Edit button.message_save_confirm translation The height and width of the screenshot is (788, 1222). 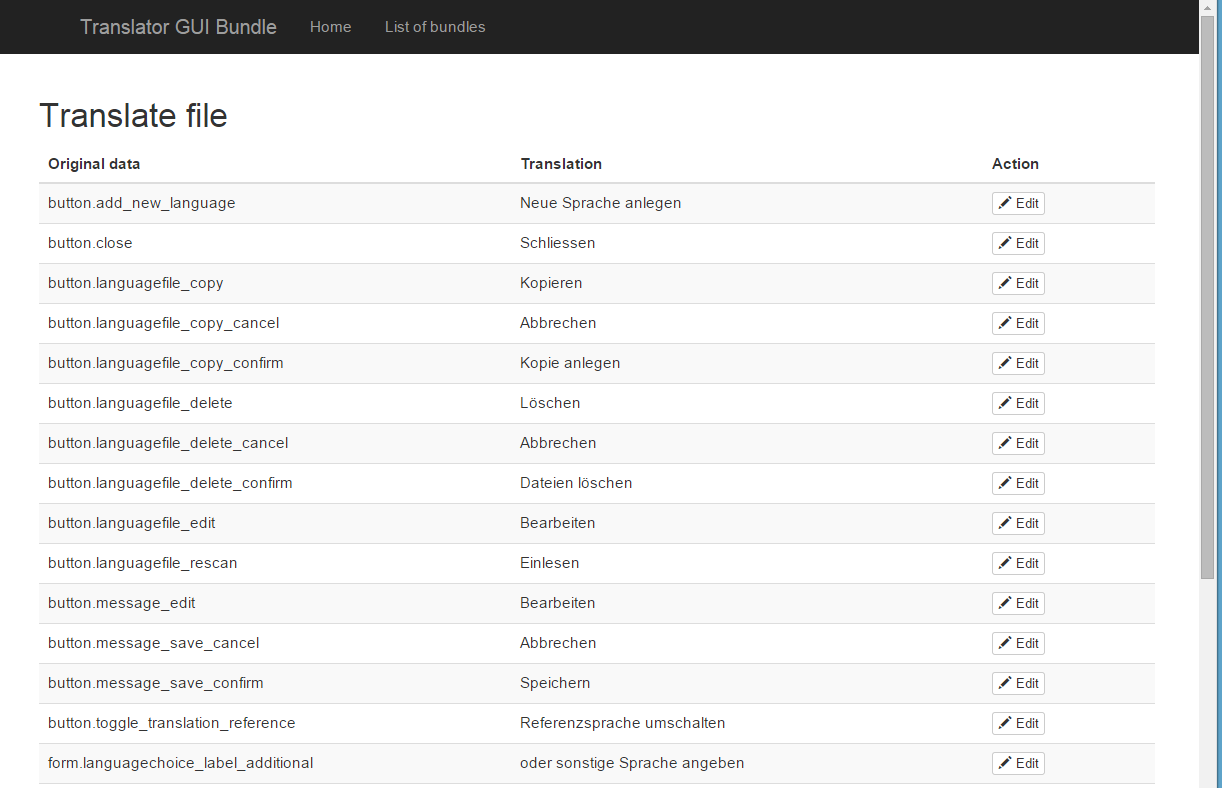pos(1018,683)
